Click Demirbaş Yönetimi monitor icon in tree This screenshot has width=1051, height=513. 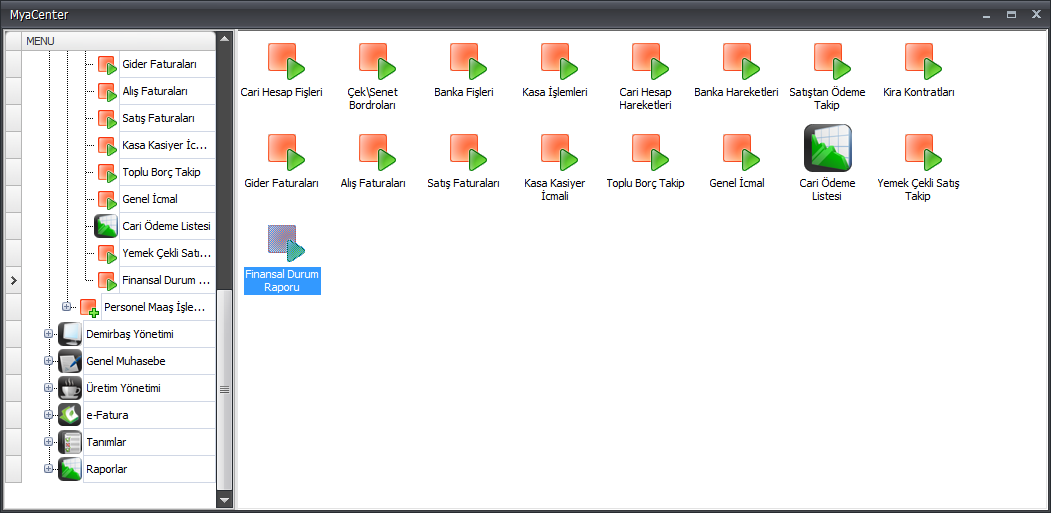click(x=70, y=334)
